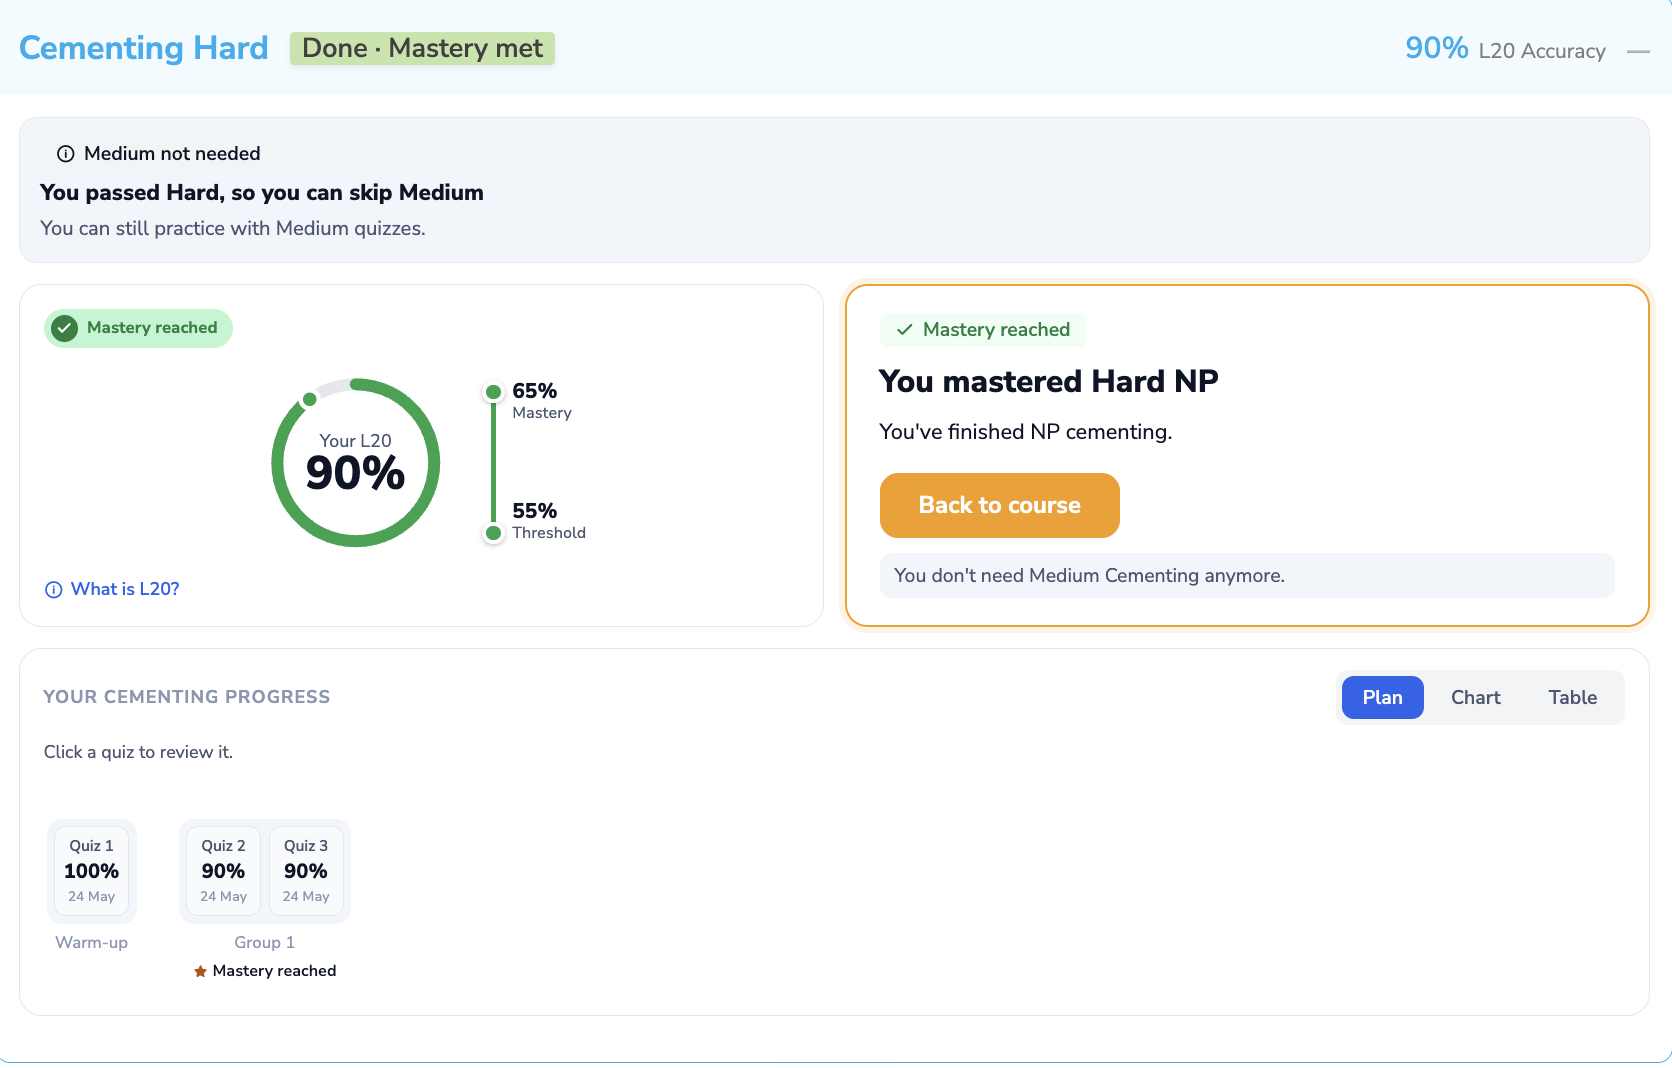Screen dimensions: 1672x1068
Task: Click the green check circle in Mastery reached badge
Action: click(65, 328)
